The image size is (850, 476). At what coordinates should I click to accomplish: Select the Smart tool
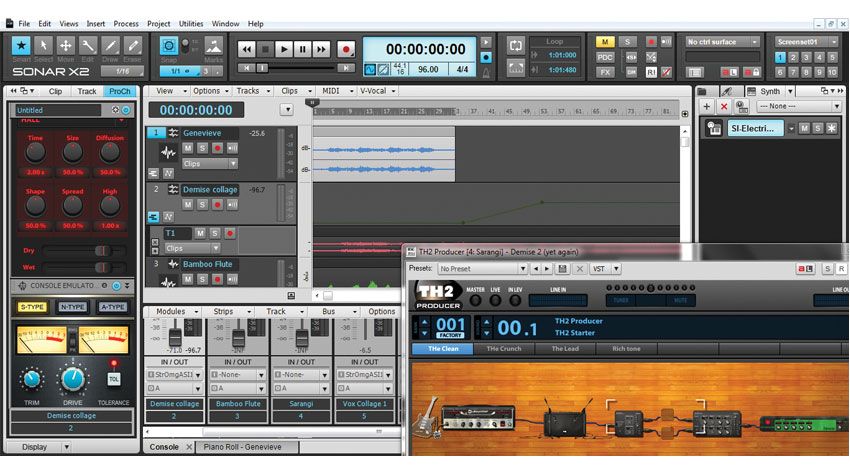tap(21, 47)
